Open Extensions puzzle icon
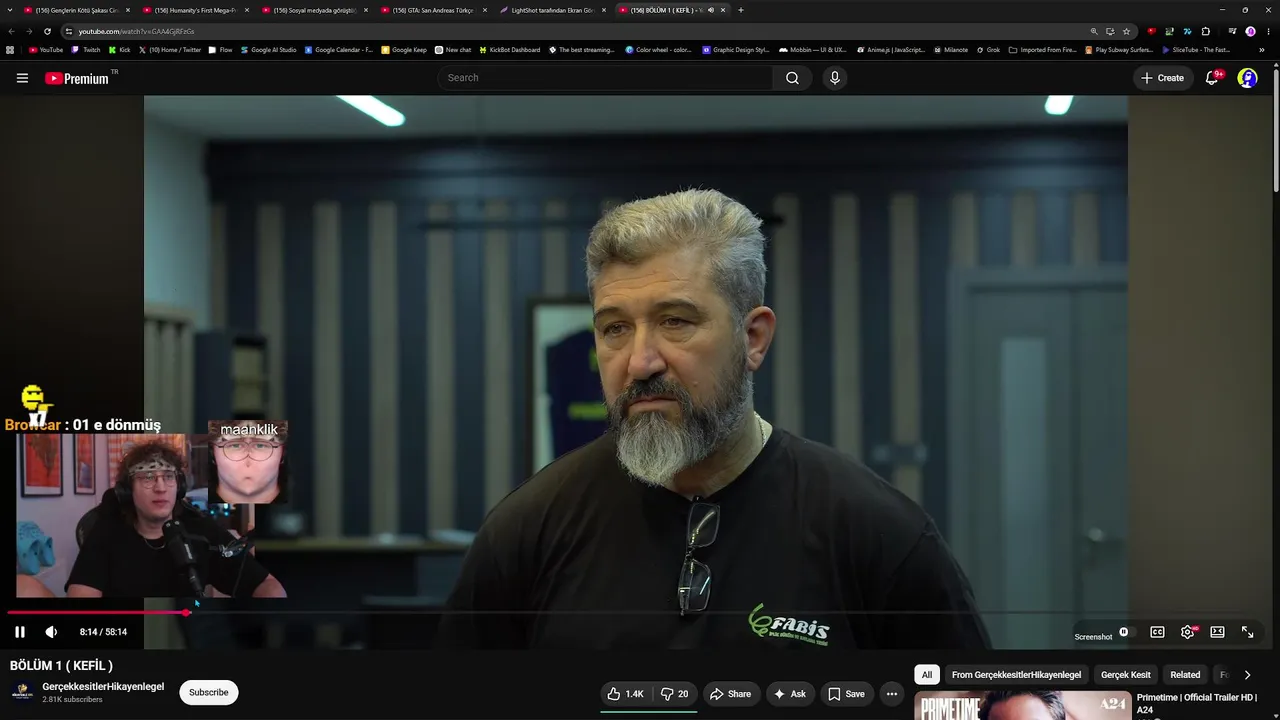This screenshot has height=720, width=1280. (1206, 31)
